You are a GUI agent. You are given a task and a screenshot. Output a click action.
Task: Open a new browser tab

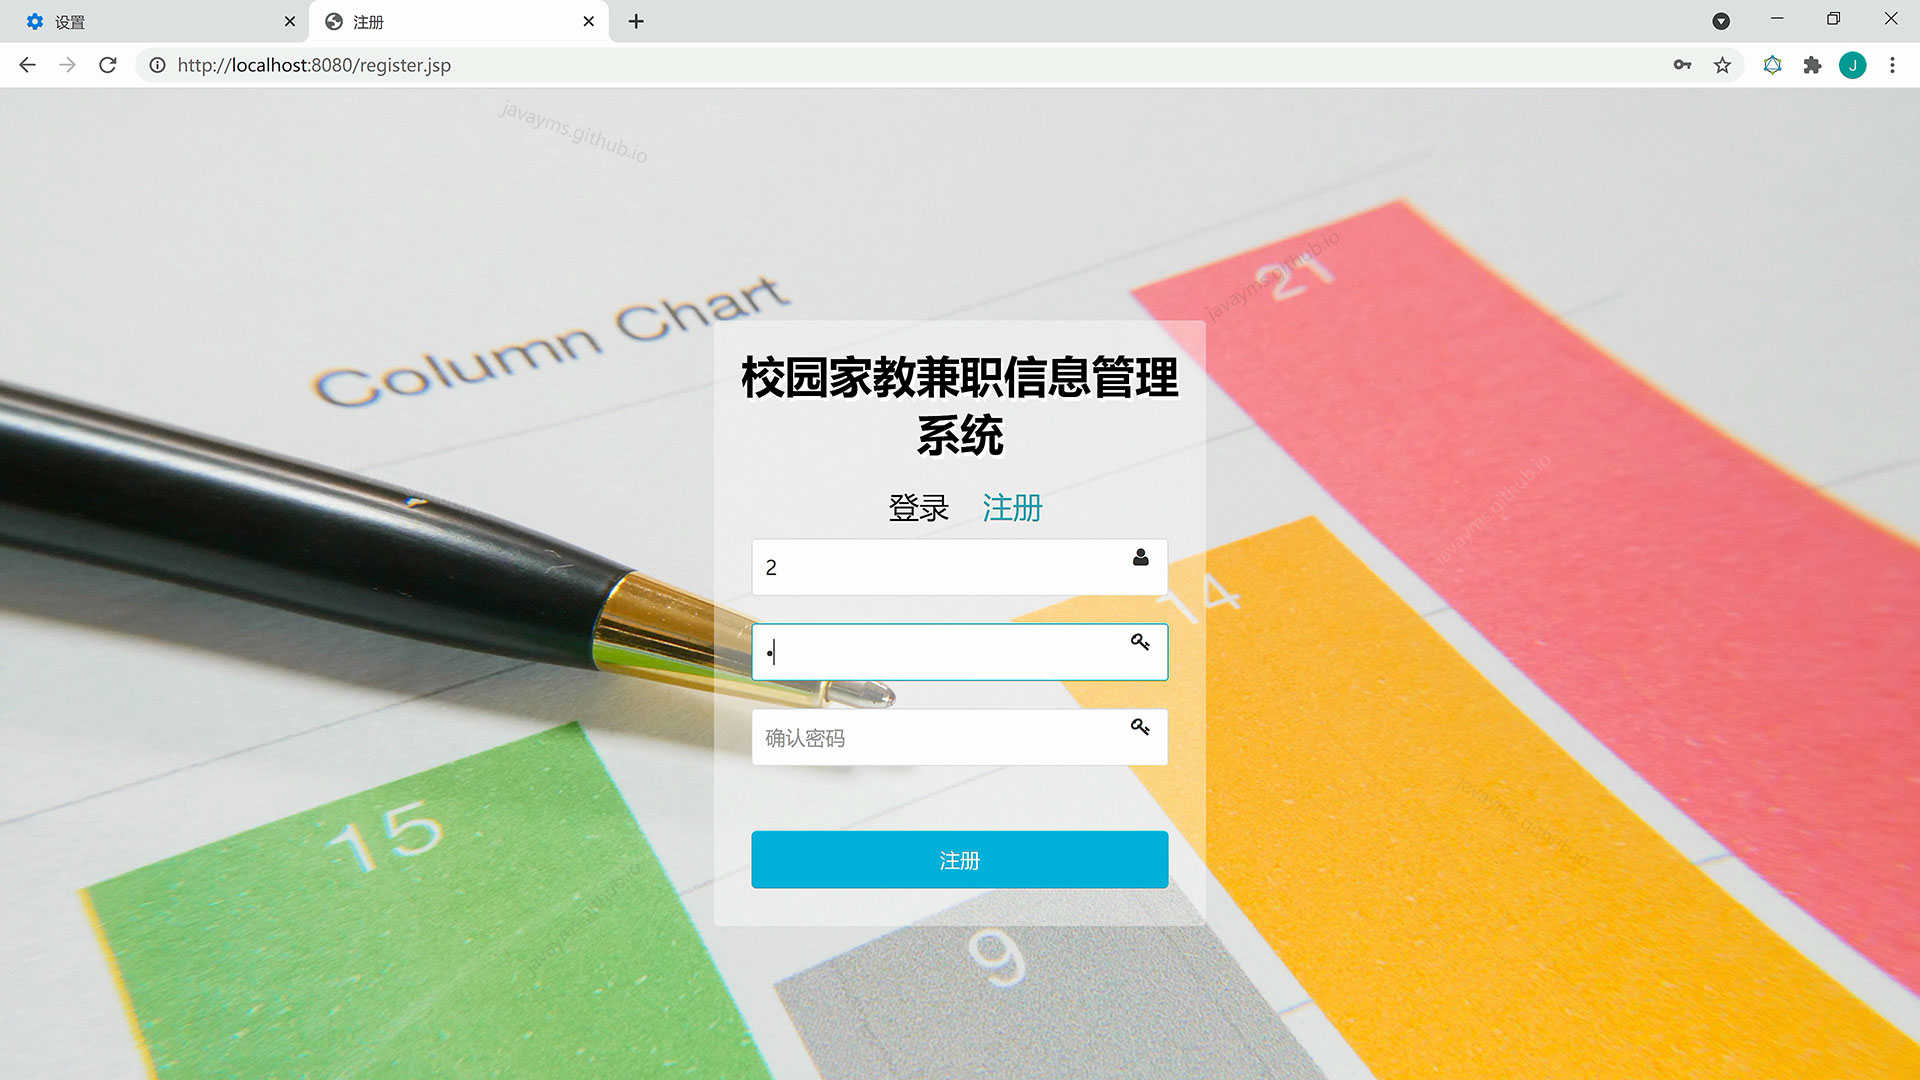coord(636,21)
